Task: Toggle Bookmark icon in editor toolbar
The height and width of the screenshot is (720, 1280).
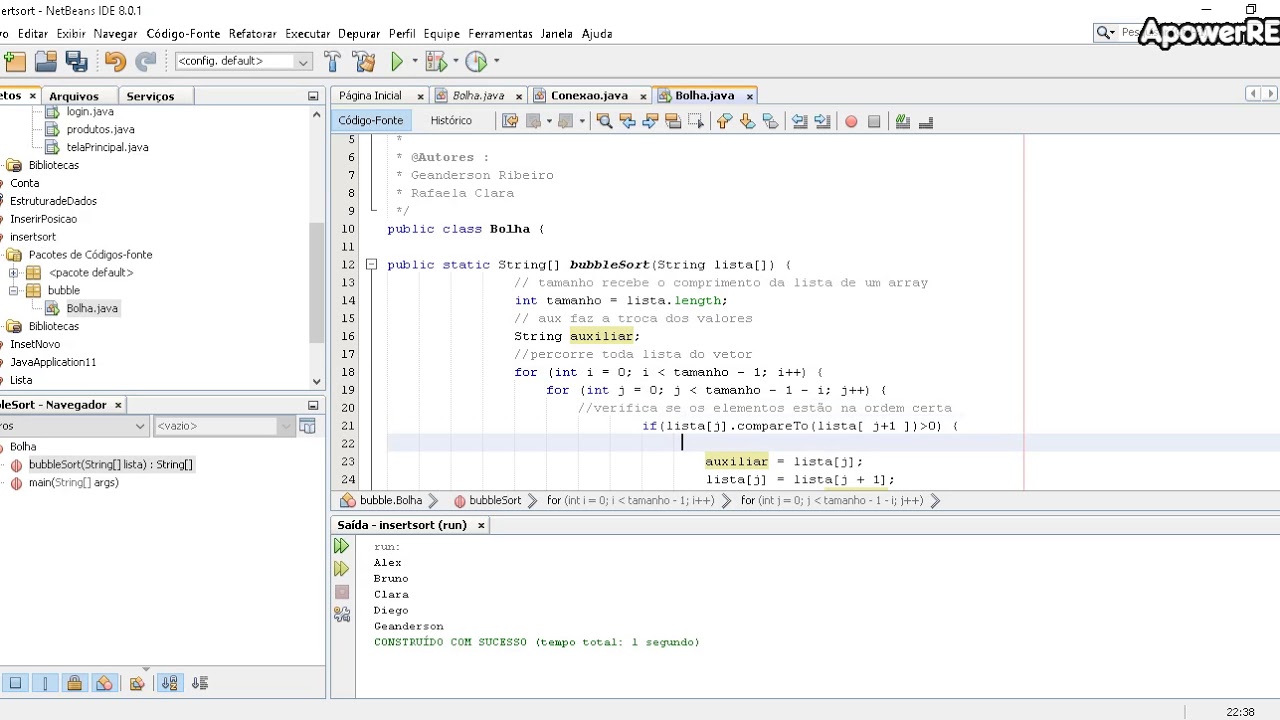Action: coord(770,121)
